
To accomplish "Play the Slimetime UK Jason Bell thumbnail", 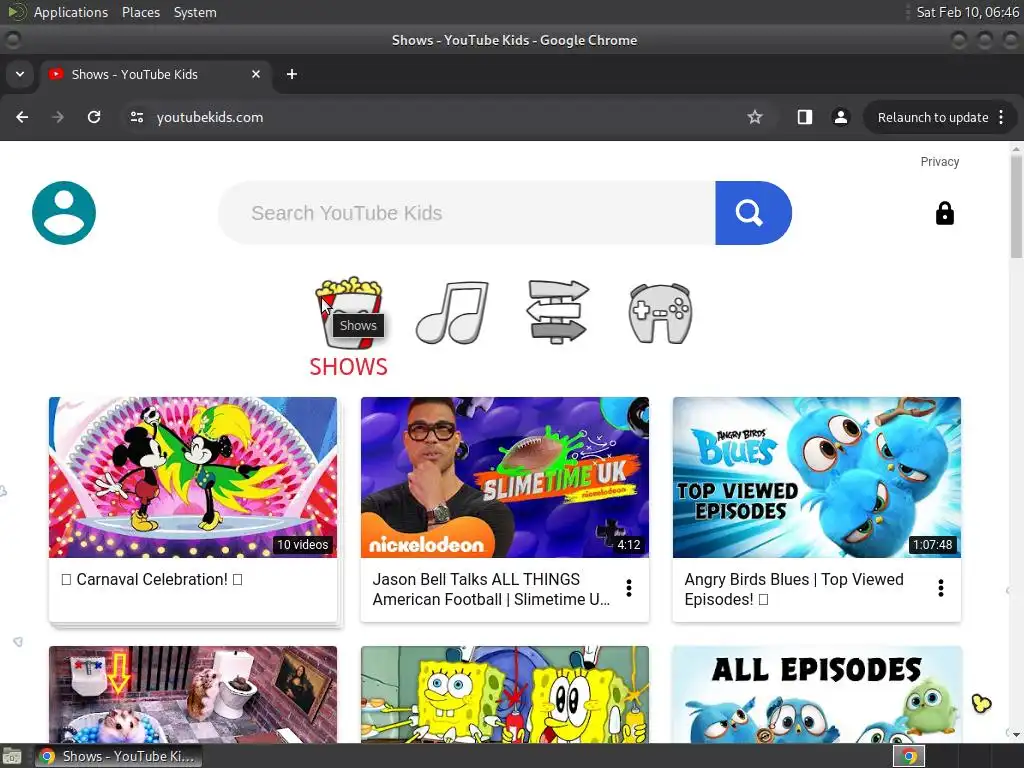I will coord(505,477).
